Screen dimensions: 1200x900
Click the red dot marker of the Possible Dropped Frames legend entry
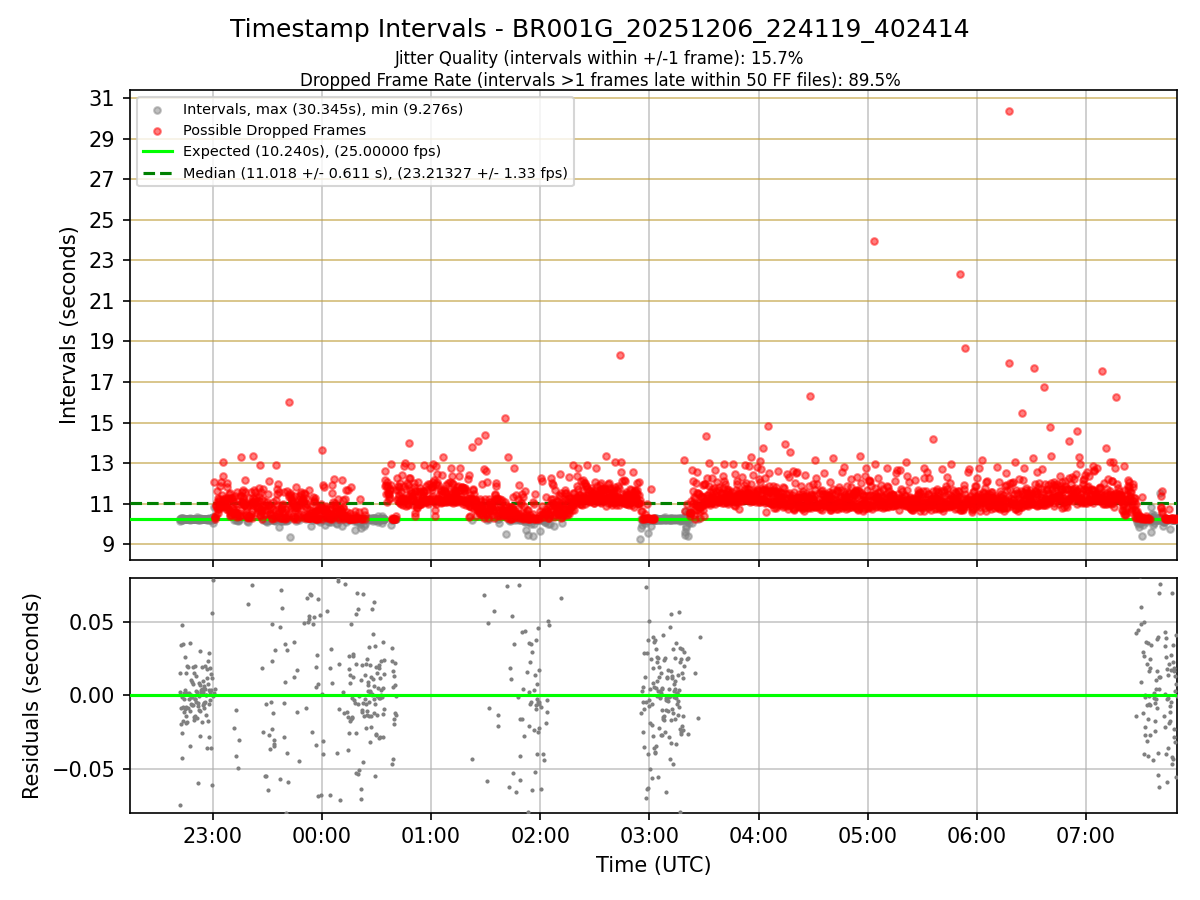click(157, 130)
